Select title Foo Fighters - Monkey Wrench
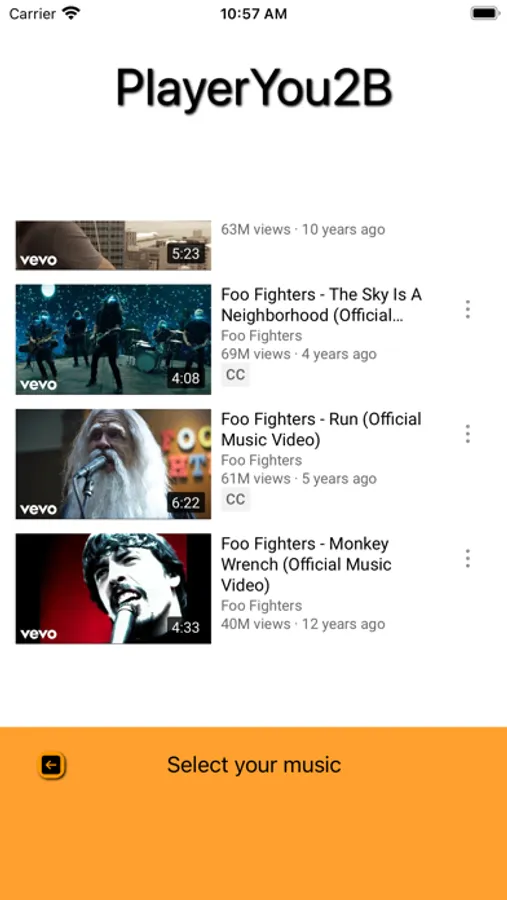 click(307, 564)
